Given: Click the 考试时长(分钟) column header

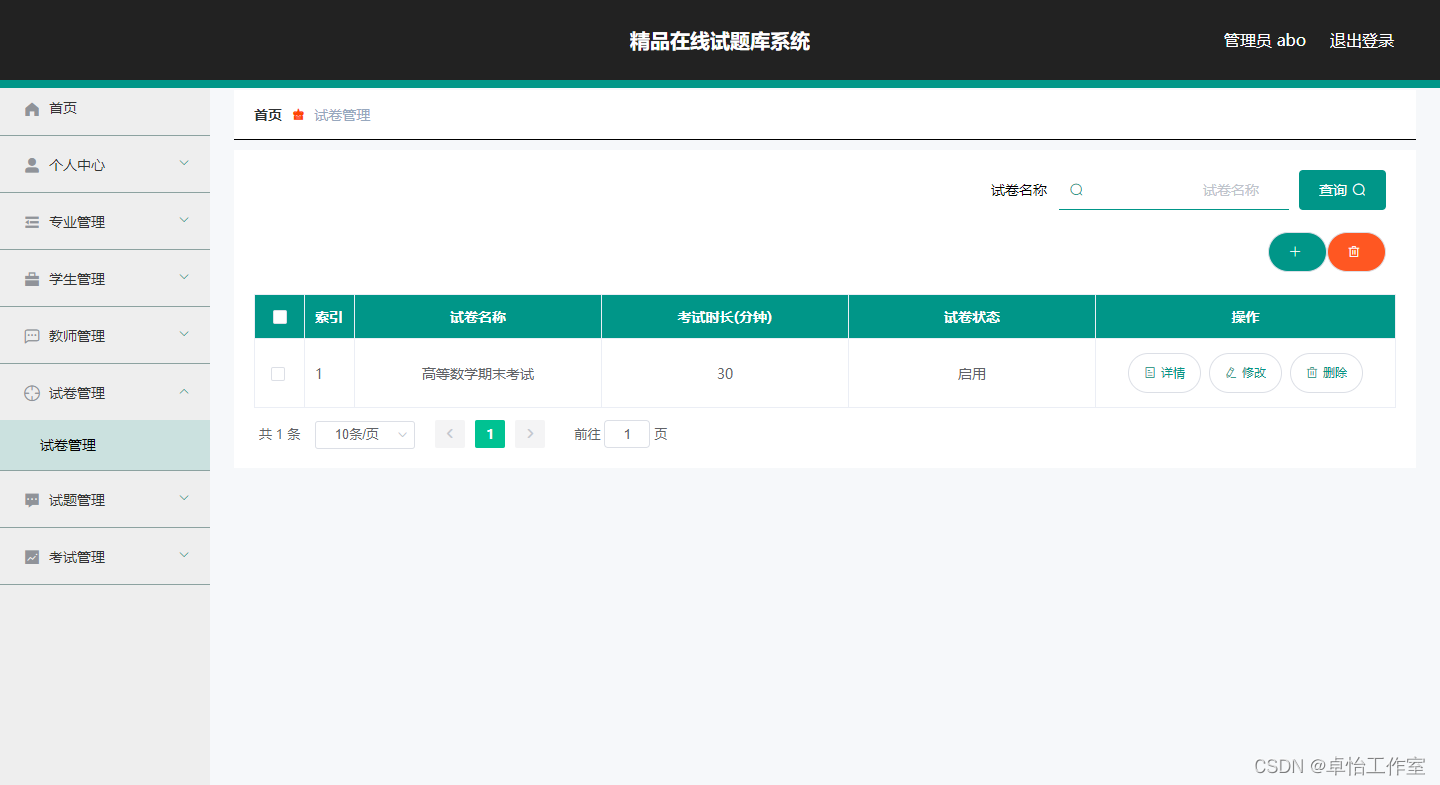Looking at the screenshot, I should (x=725, y=317).
